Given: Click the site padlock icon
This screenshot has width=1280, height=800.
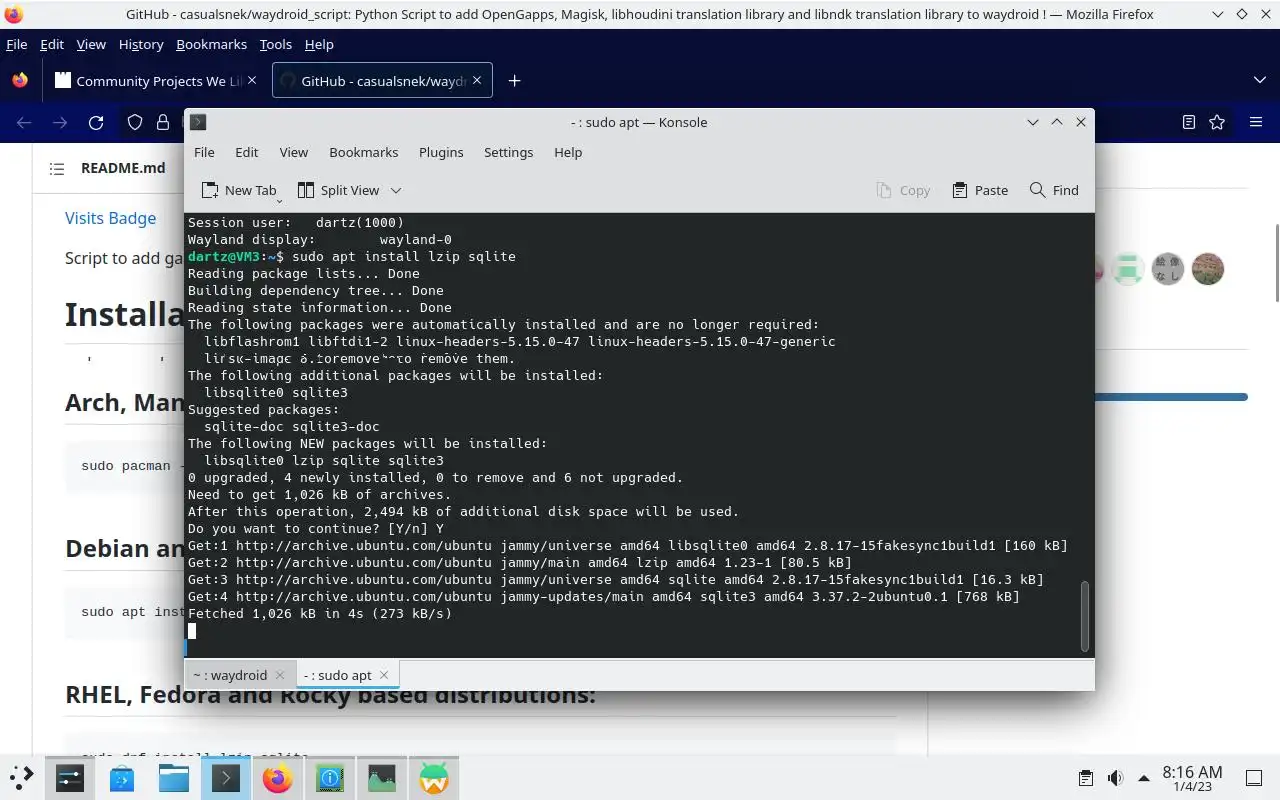Looking at the screenshot, I should point(162,122).
